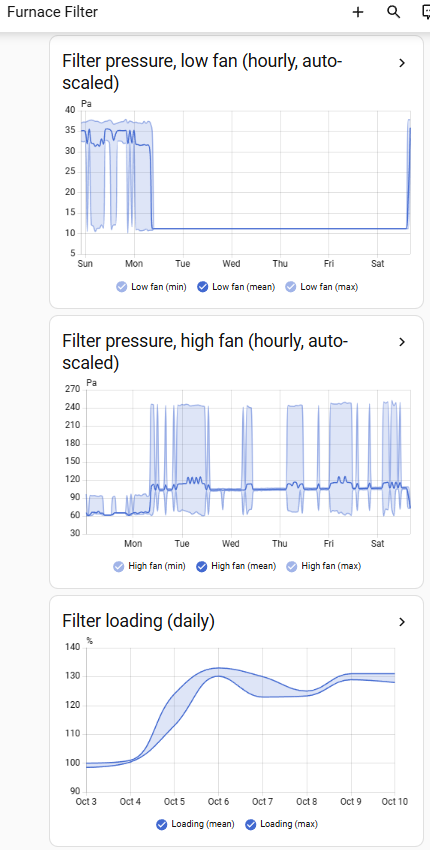The width and height of the screenshot is (430, 850).
Task: Click the low fan pressure chart plot
Action: click(246, 182)
